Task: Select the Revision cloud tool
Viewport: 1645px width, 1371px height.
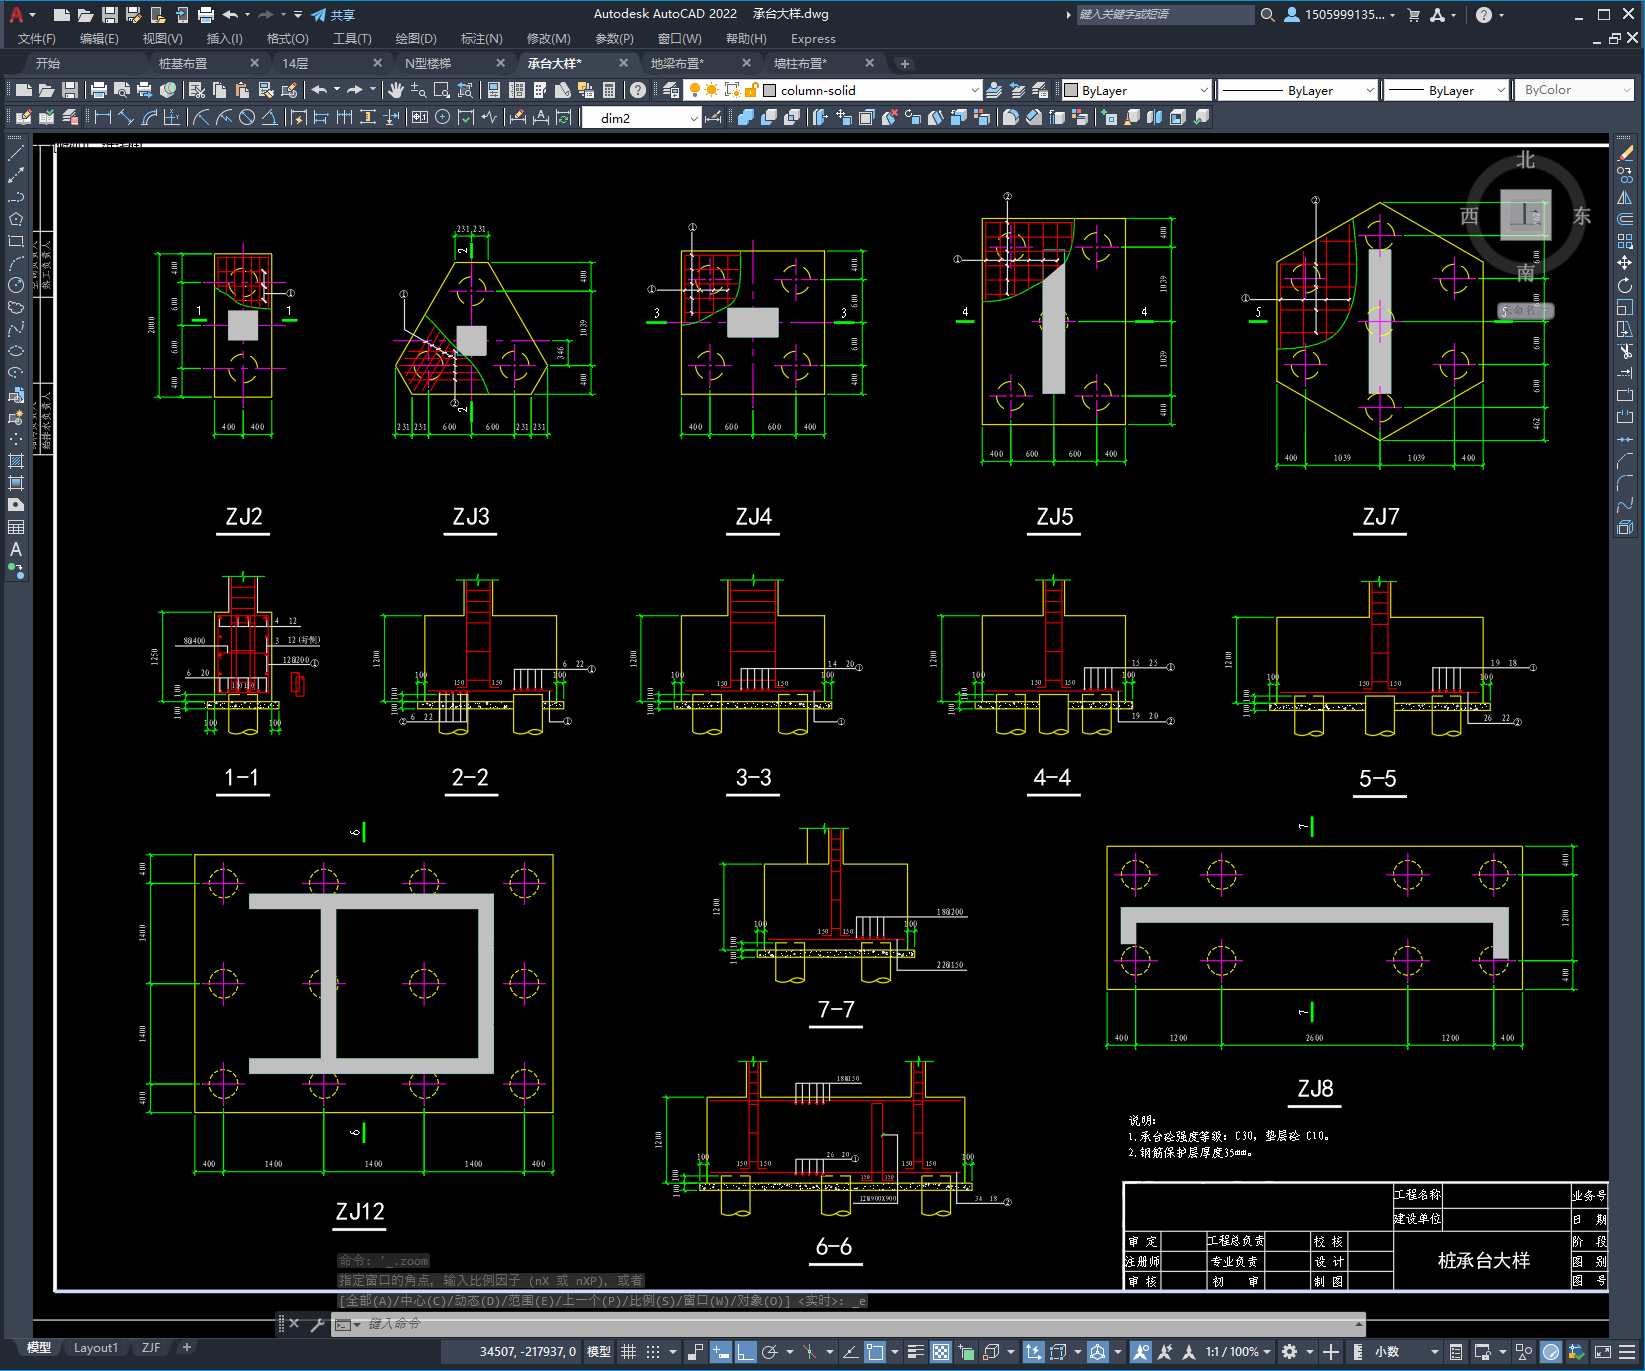Action: click(x=16, y=307)
